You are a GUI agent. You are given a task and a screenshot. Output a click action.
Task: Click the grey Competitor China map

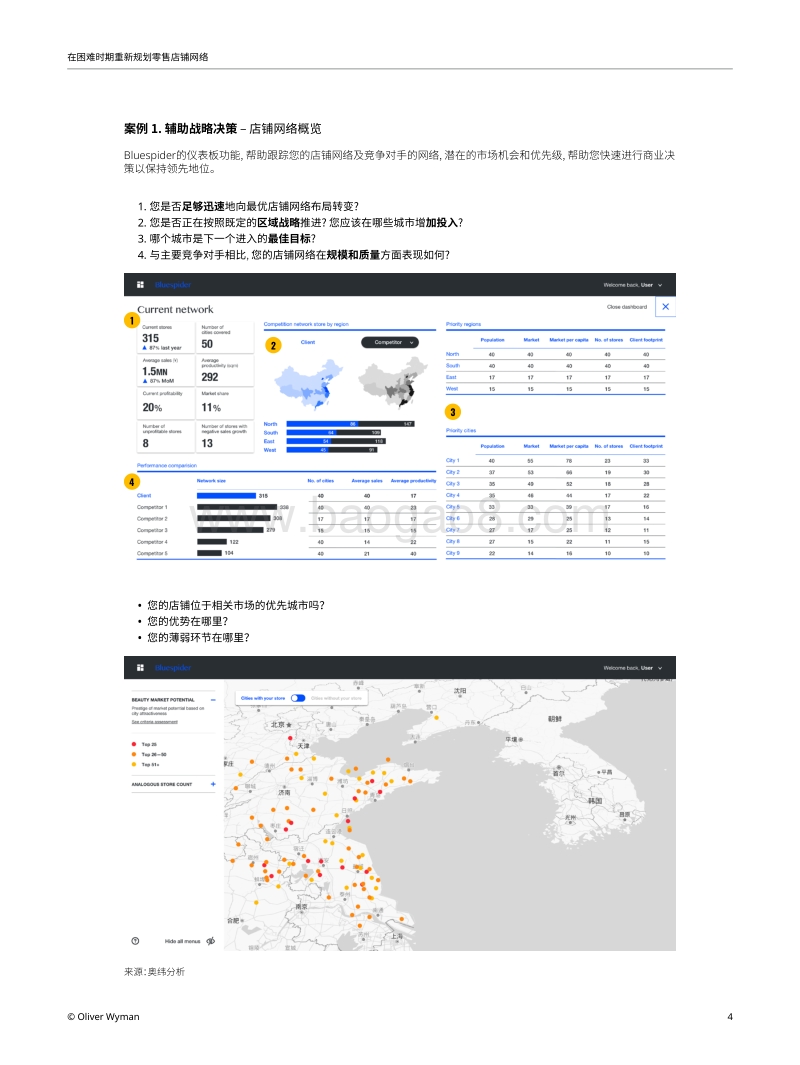(395, 384)
